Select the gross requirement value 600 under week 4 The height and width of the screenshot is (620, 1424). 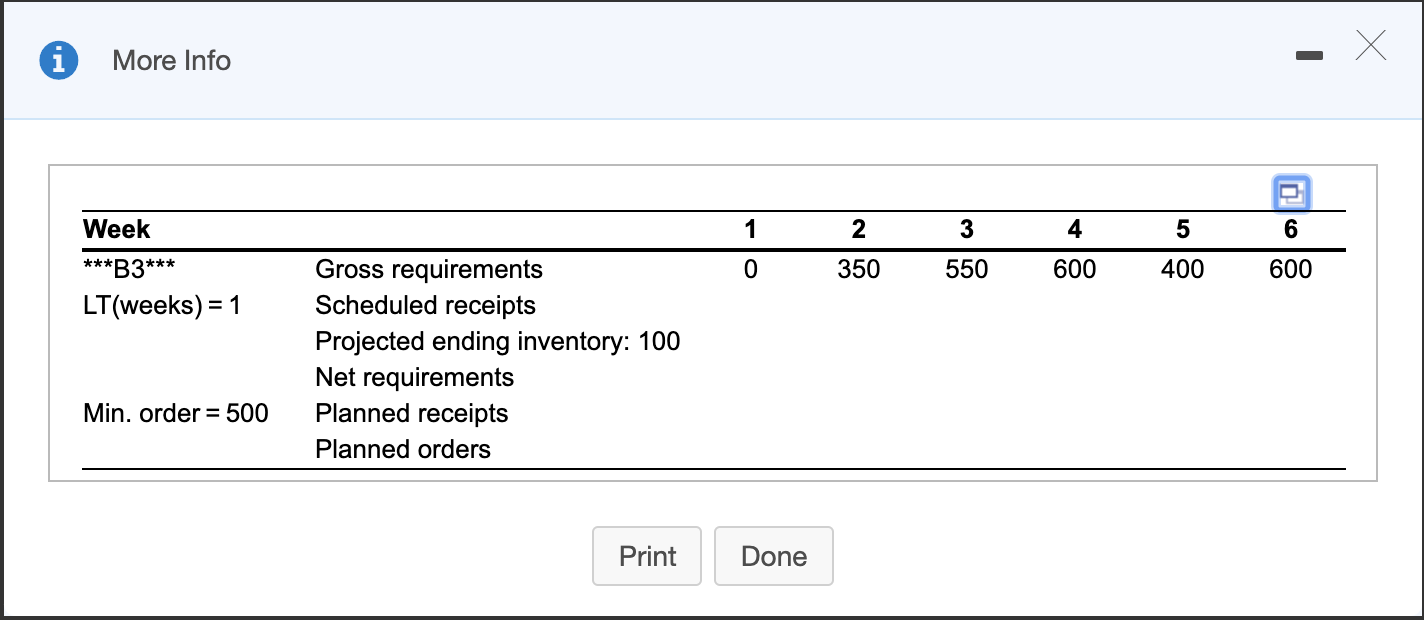tap(1074, 269)
